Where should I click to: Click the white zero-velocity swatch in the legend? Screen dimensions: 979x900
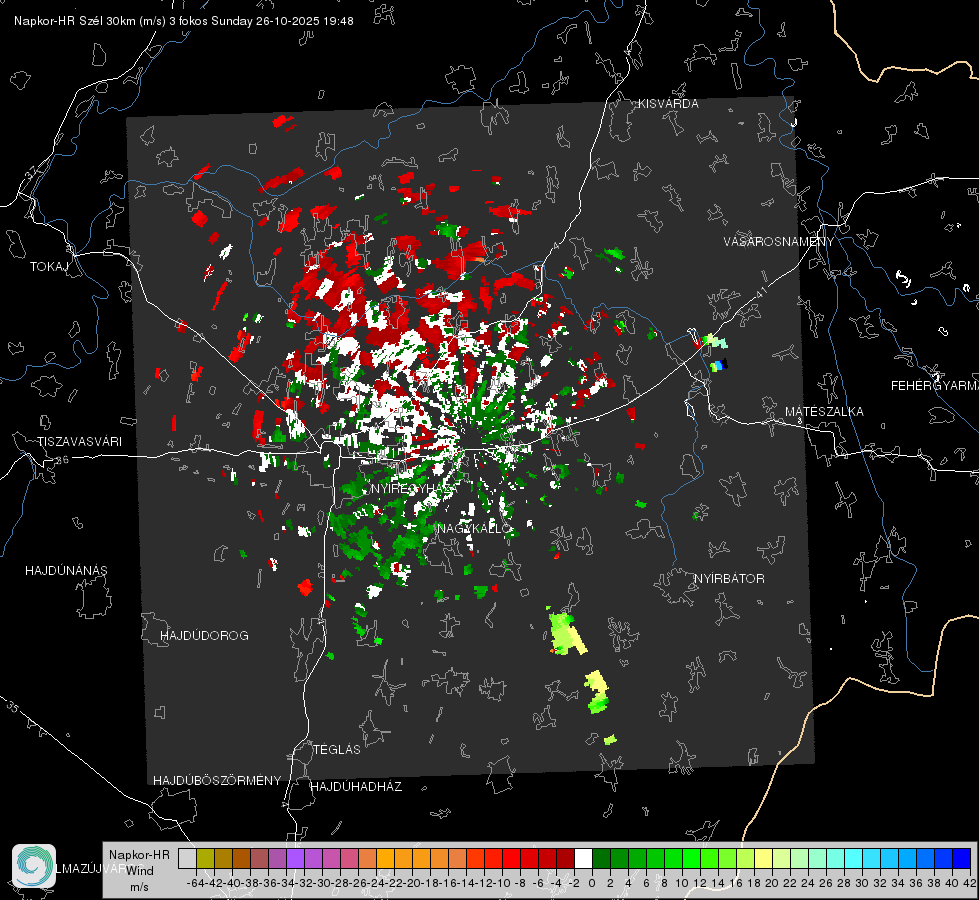[x=583, y=858]
